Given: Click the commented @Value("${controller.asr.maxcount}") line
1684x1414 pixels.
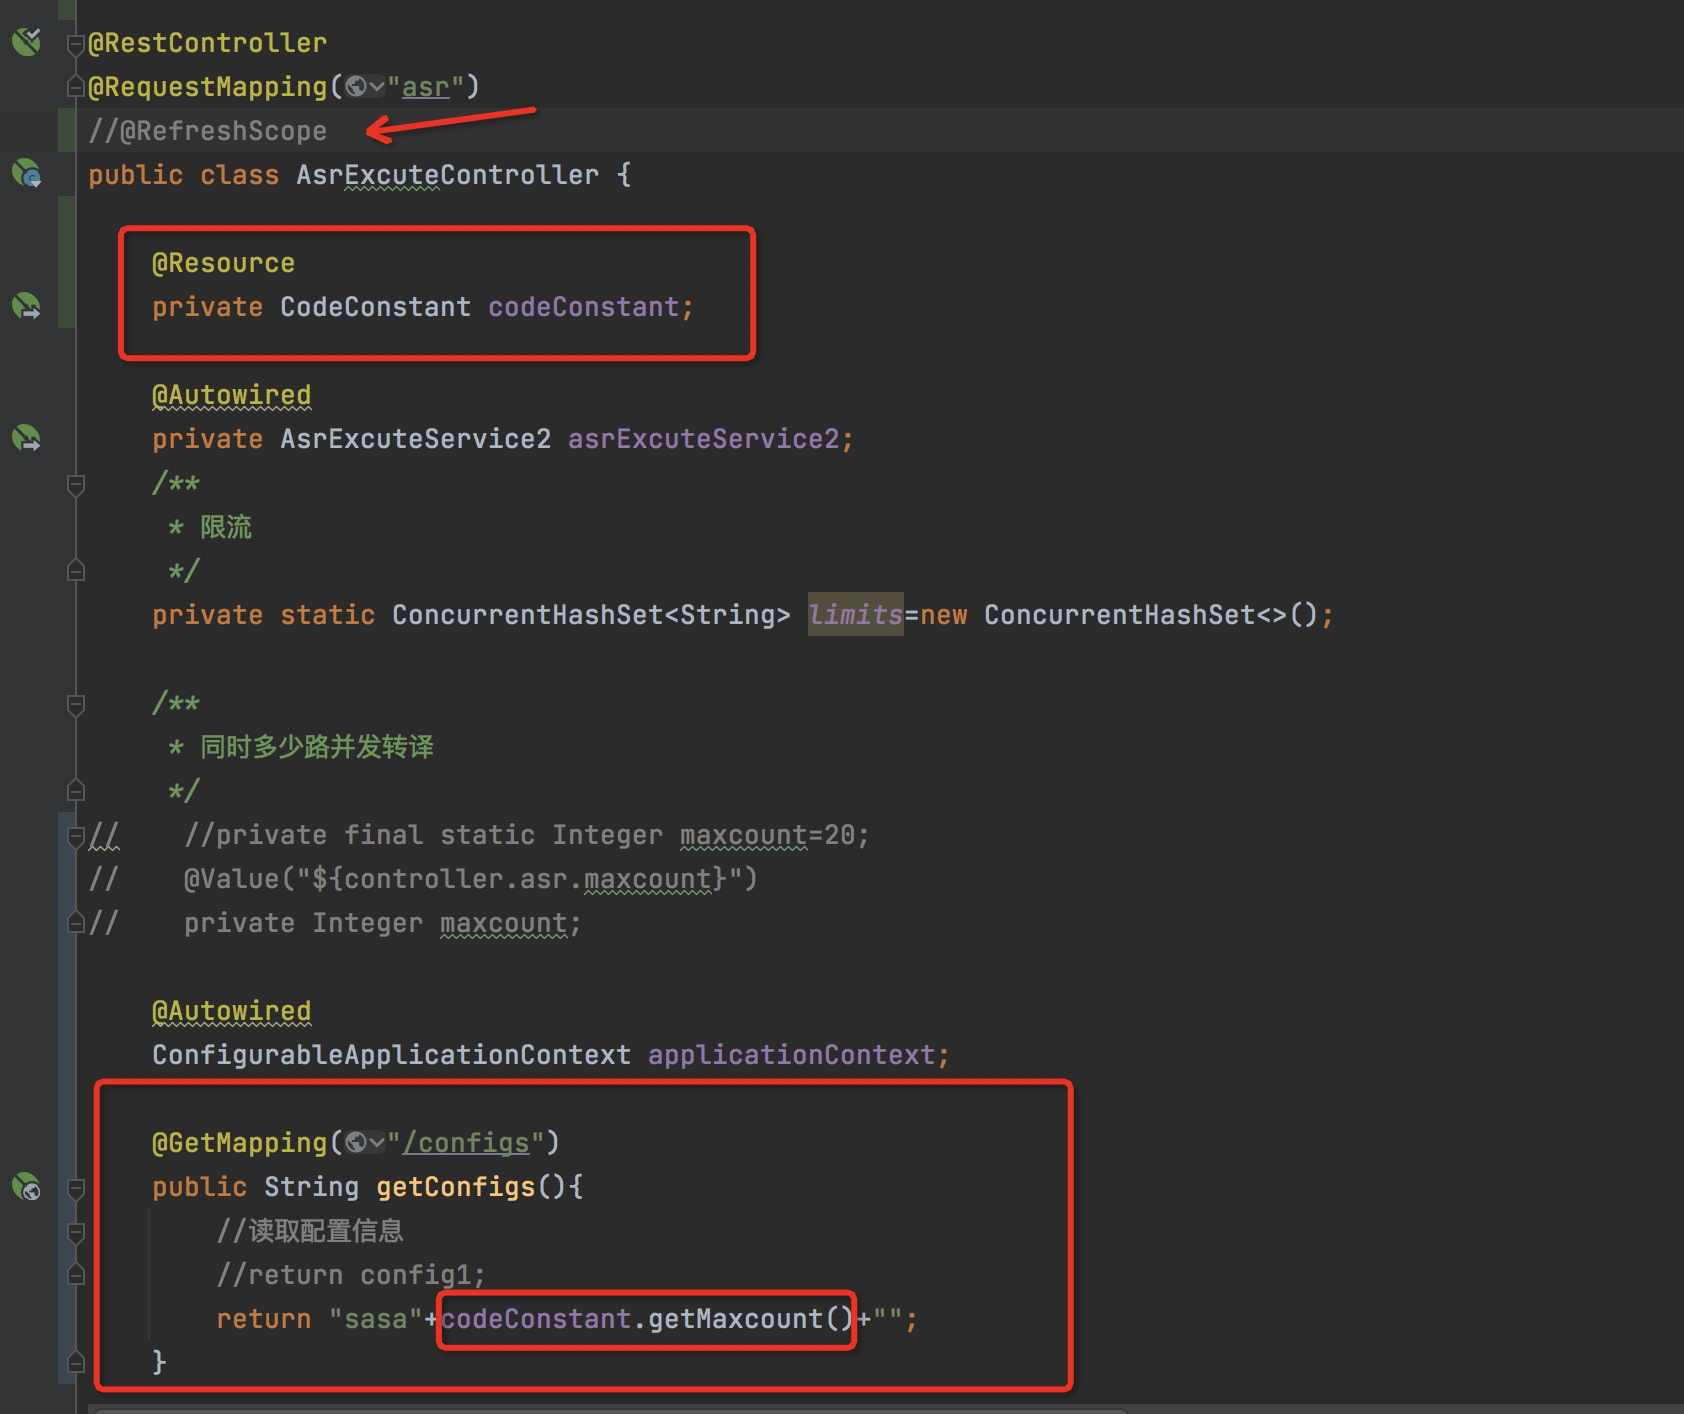Looking at the screenshot, I should (470, 879).
